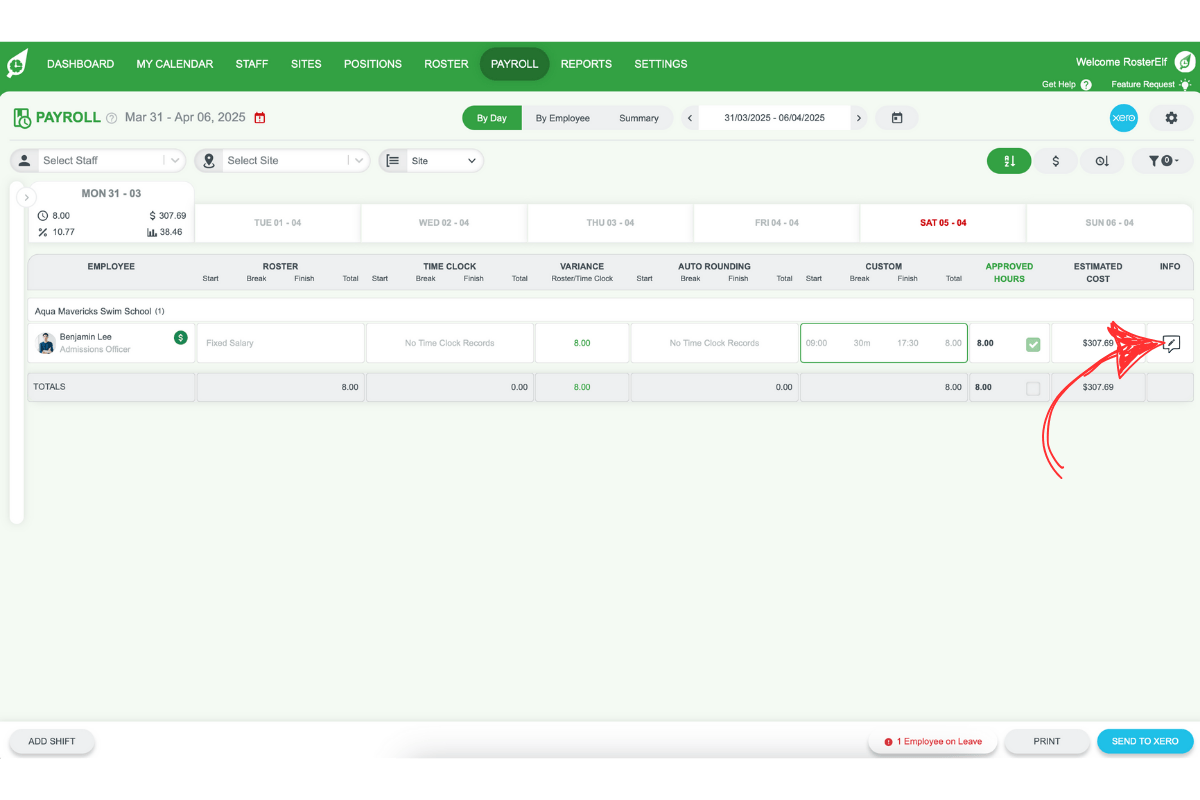Viewport: 1200px width, 800px height.
Task: Click the settings gear icon
Action: pos(1169,117)
